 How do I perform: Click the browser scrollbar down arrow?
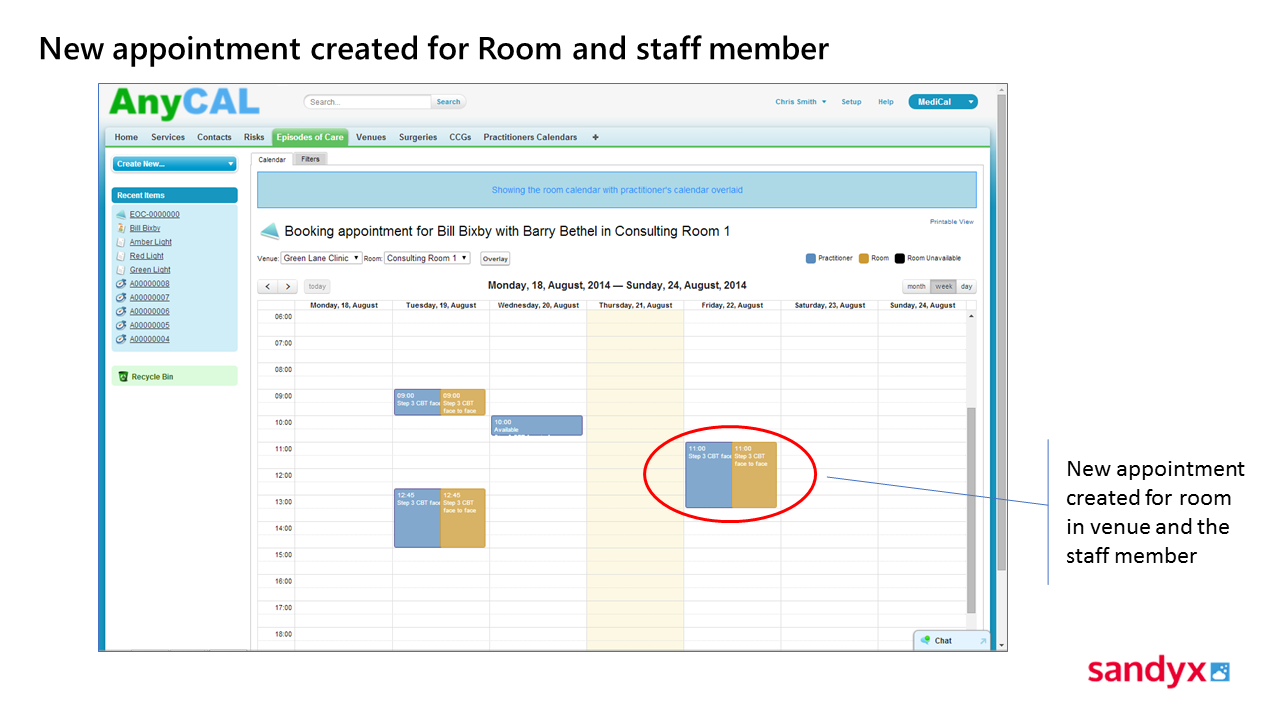(1002, 645)
